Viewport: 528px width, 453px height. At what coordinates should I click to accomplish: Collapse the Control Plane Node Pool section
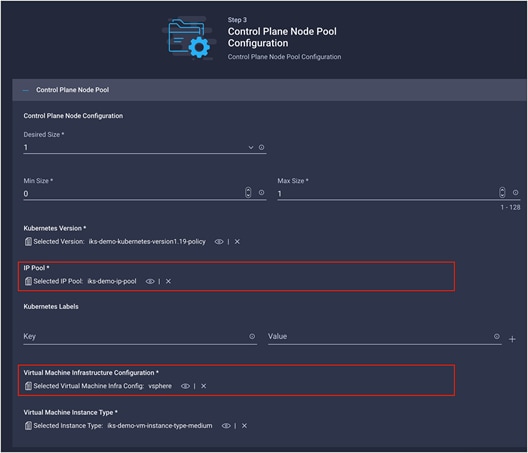[26, 90]
